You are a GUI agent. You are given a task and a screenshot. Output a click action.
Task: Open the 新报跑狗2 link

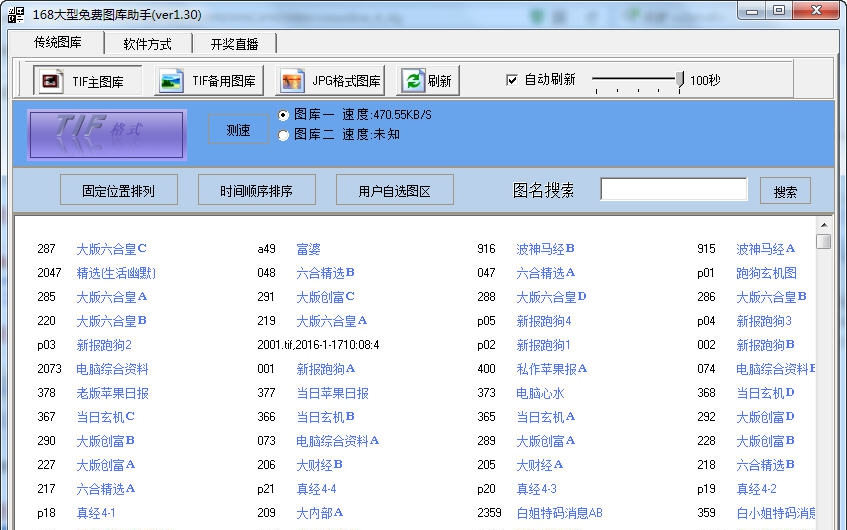click(x=104, y=345)
